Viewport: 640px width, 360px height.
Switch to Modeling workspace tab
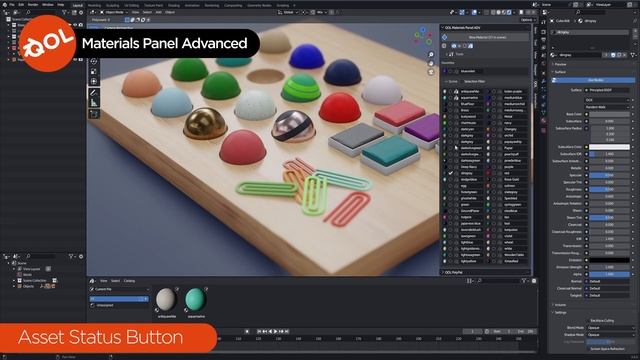pos(95,5)
